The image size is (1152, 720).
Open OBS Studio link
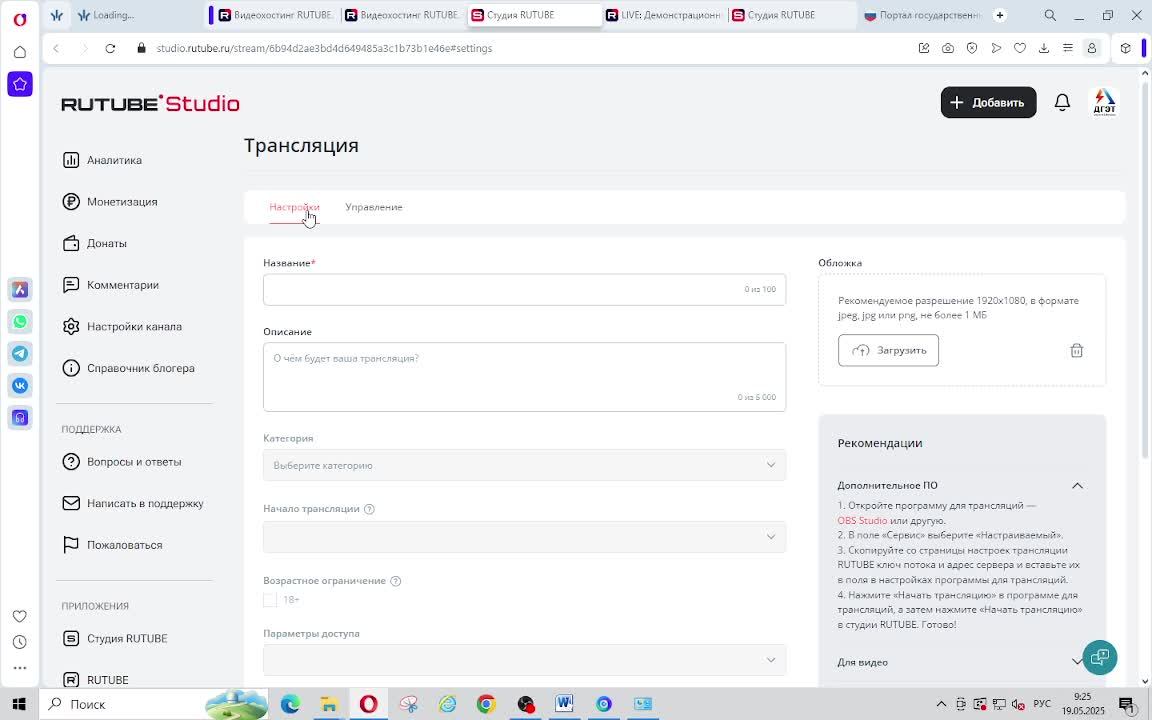point(862,520)
